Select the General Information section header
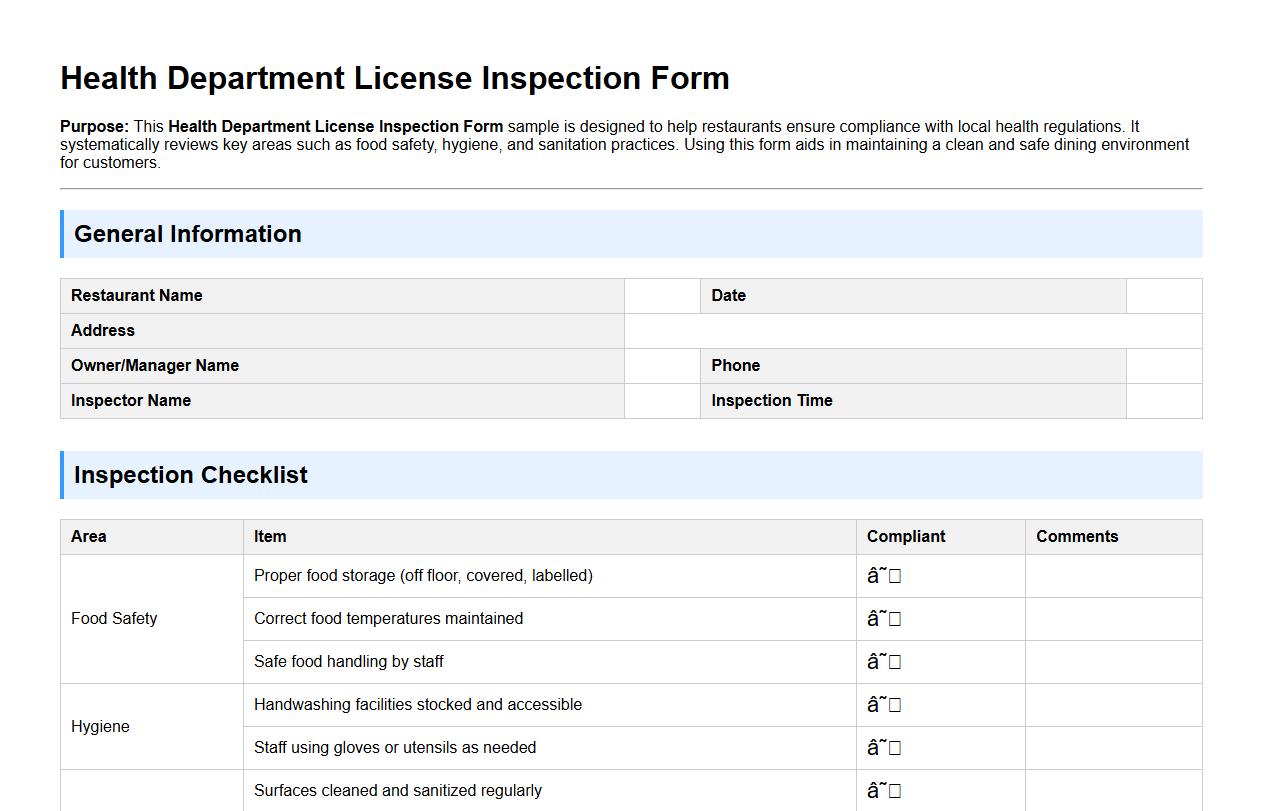This screenshot has width=1263, height=811. [x=188, y=234]
